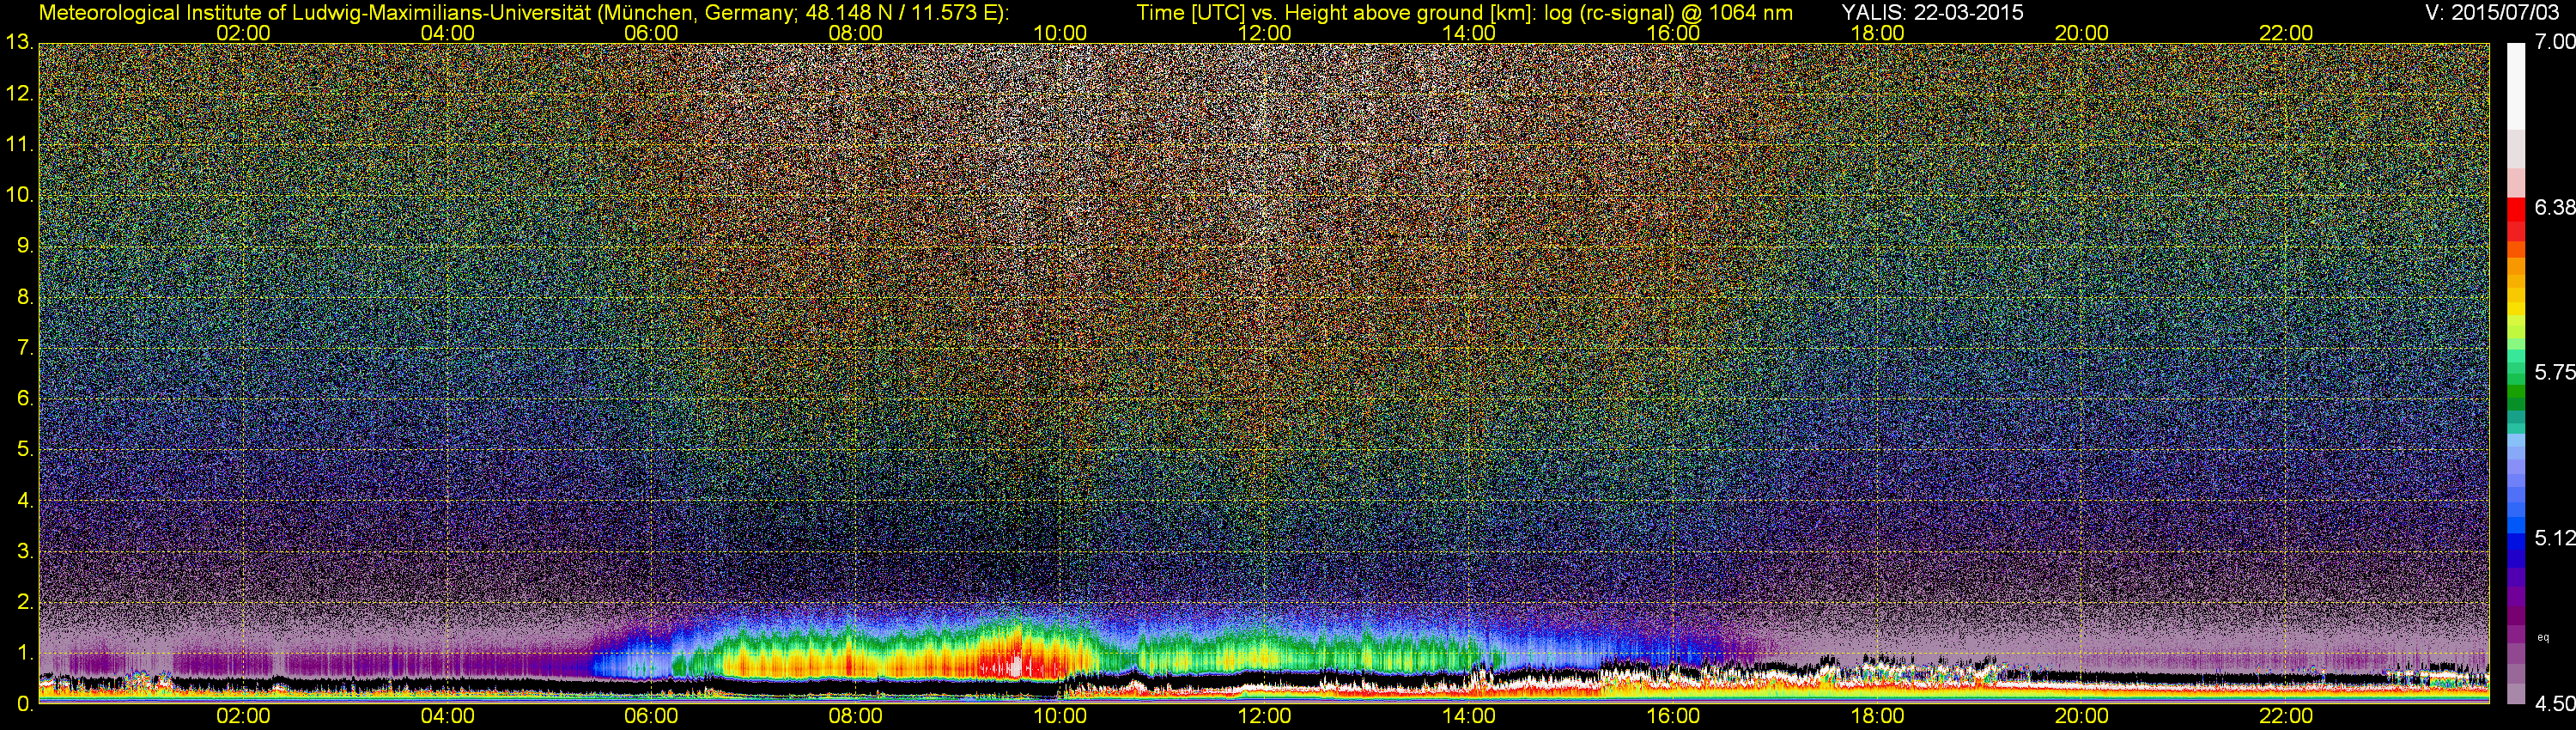The width and height of the screenshot is (2576, 730).
Task: Select 06:00 on the bottom time axis
Action: coord(651,717)
